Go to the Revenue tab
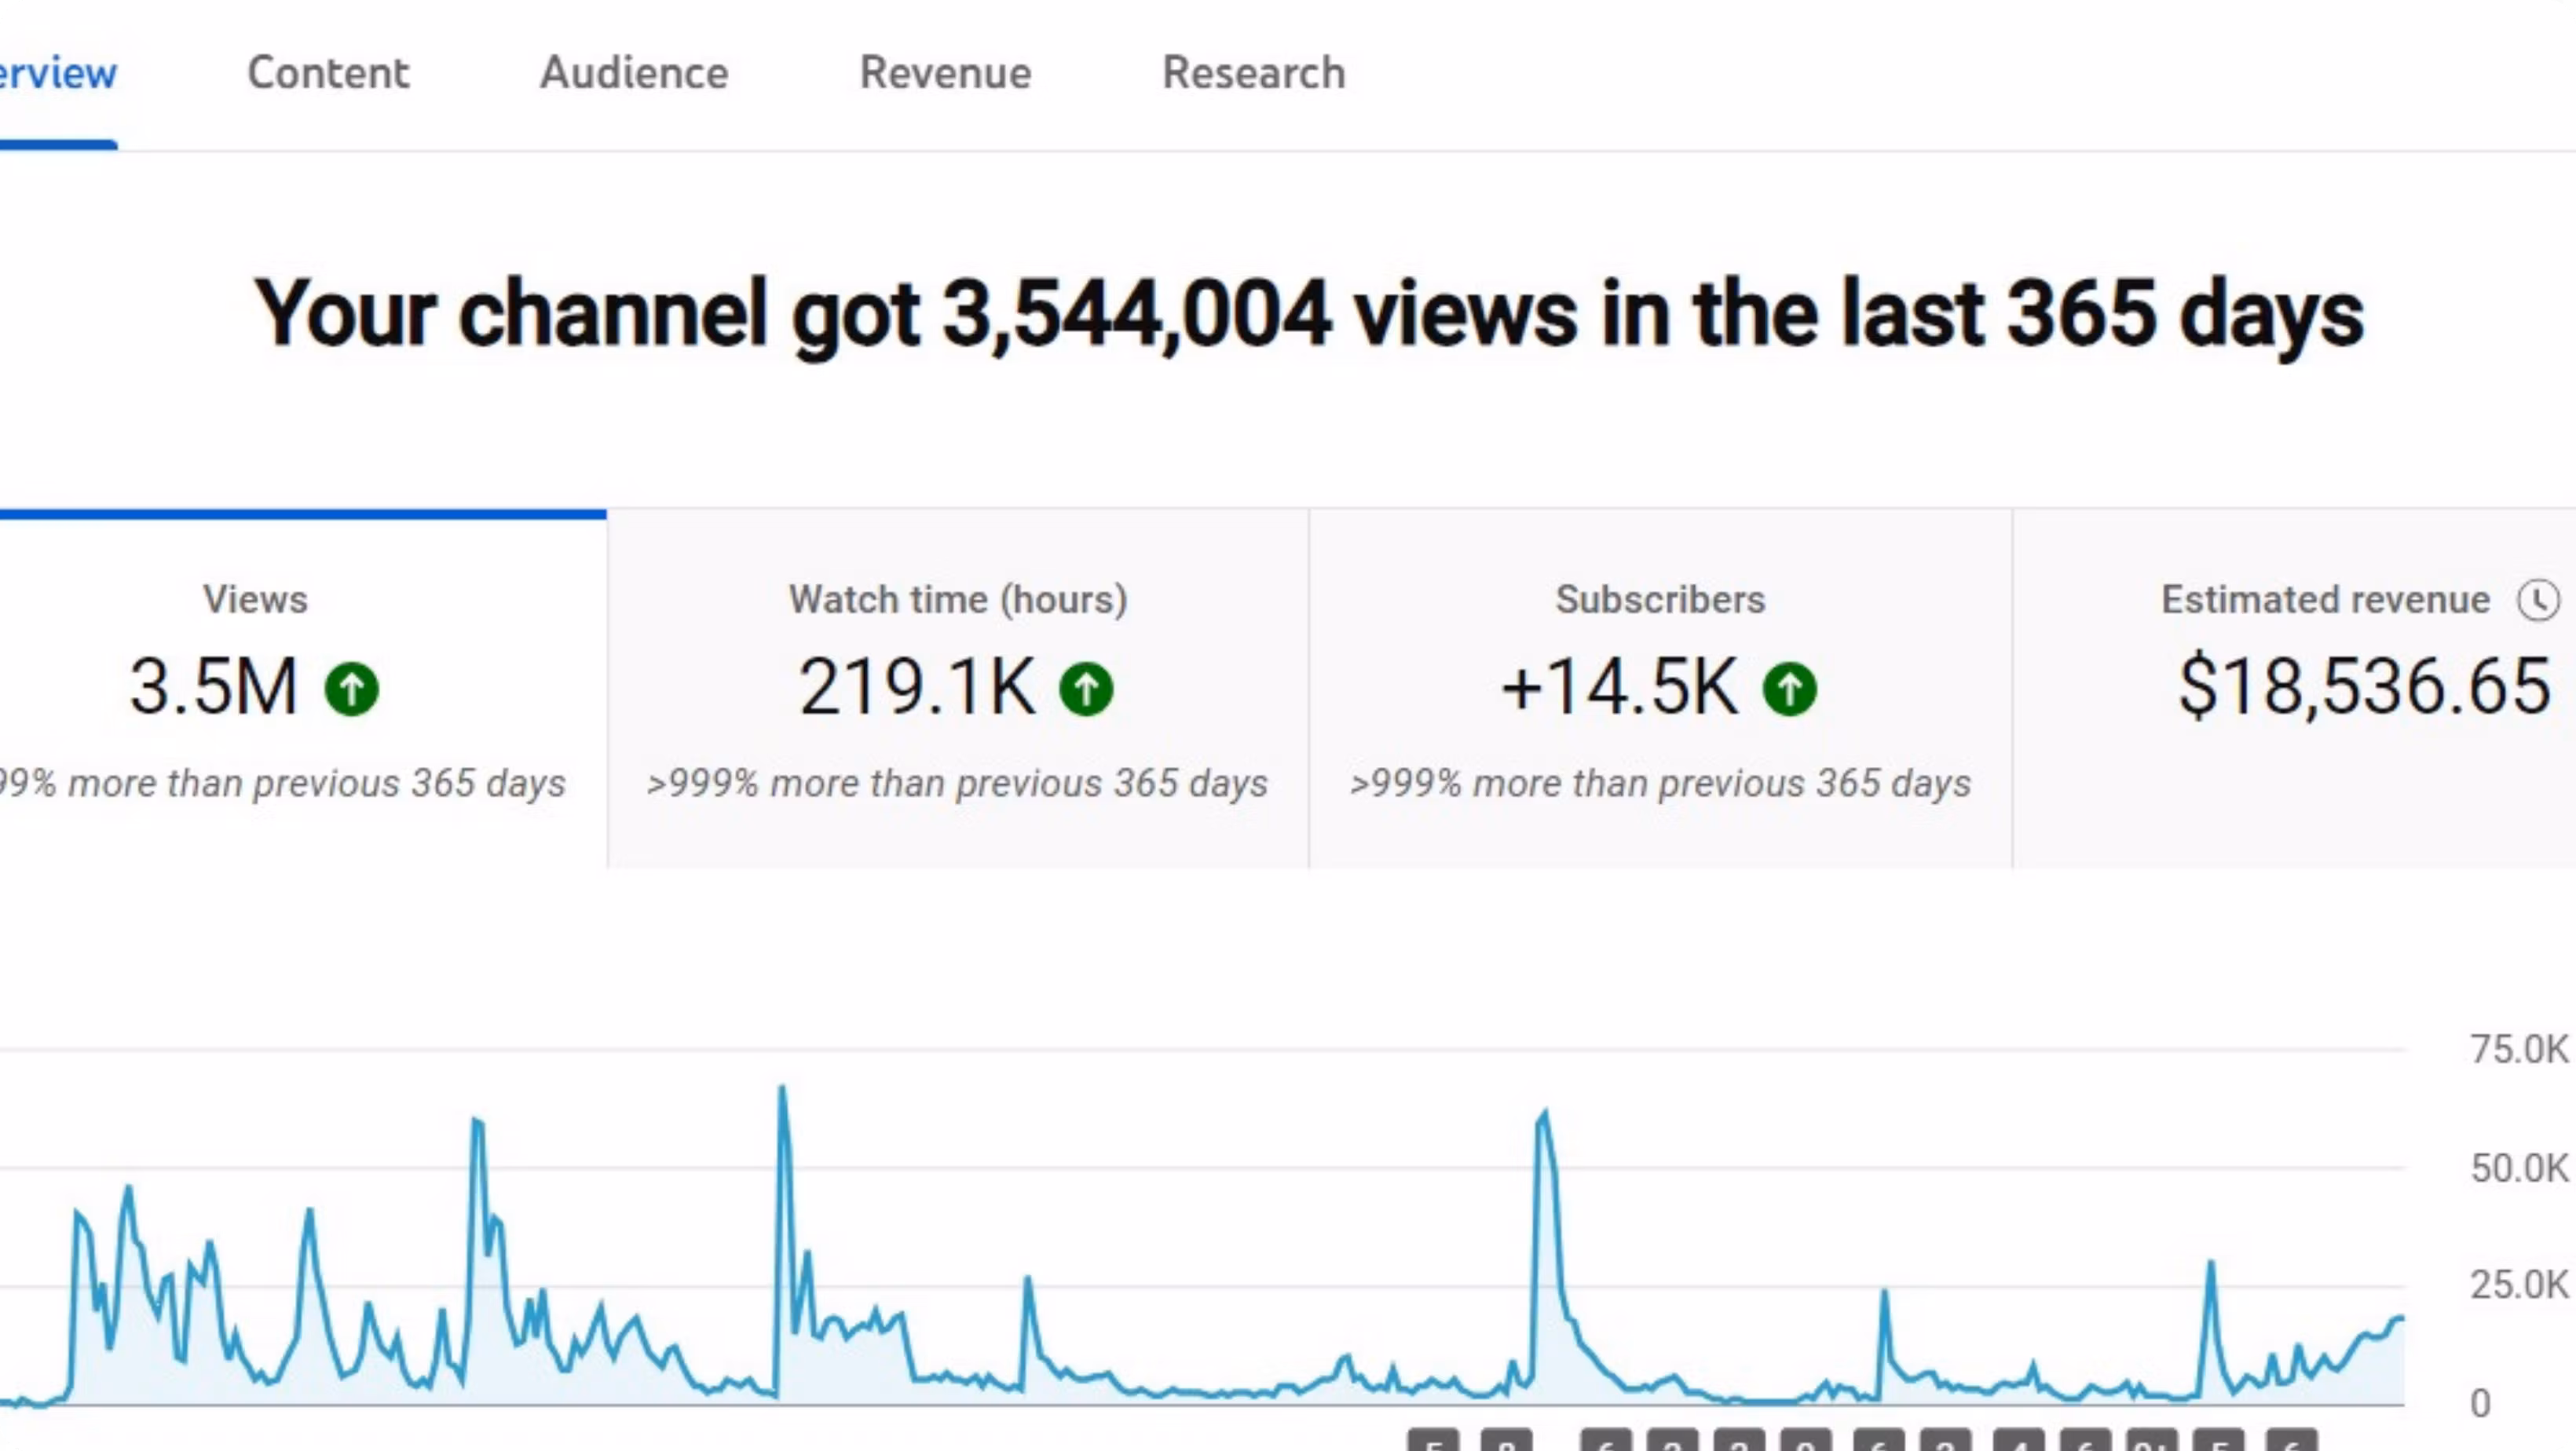This screenshot has height=1451, width=2576. point(945,73)
